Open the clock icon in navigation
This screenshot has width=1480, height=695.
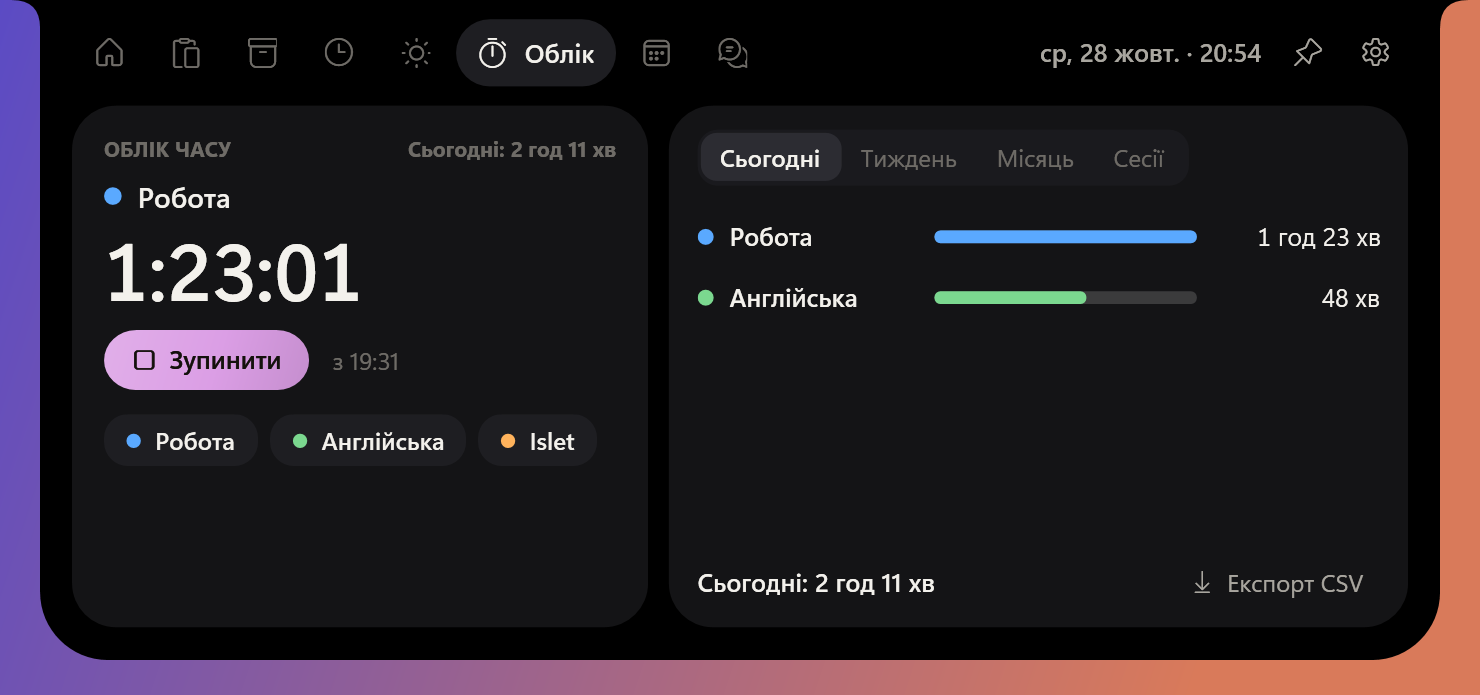[339, 53]
